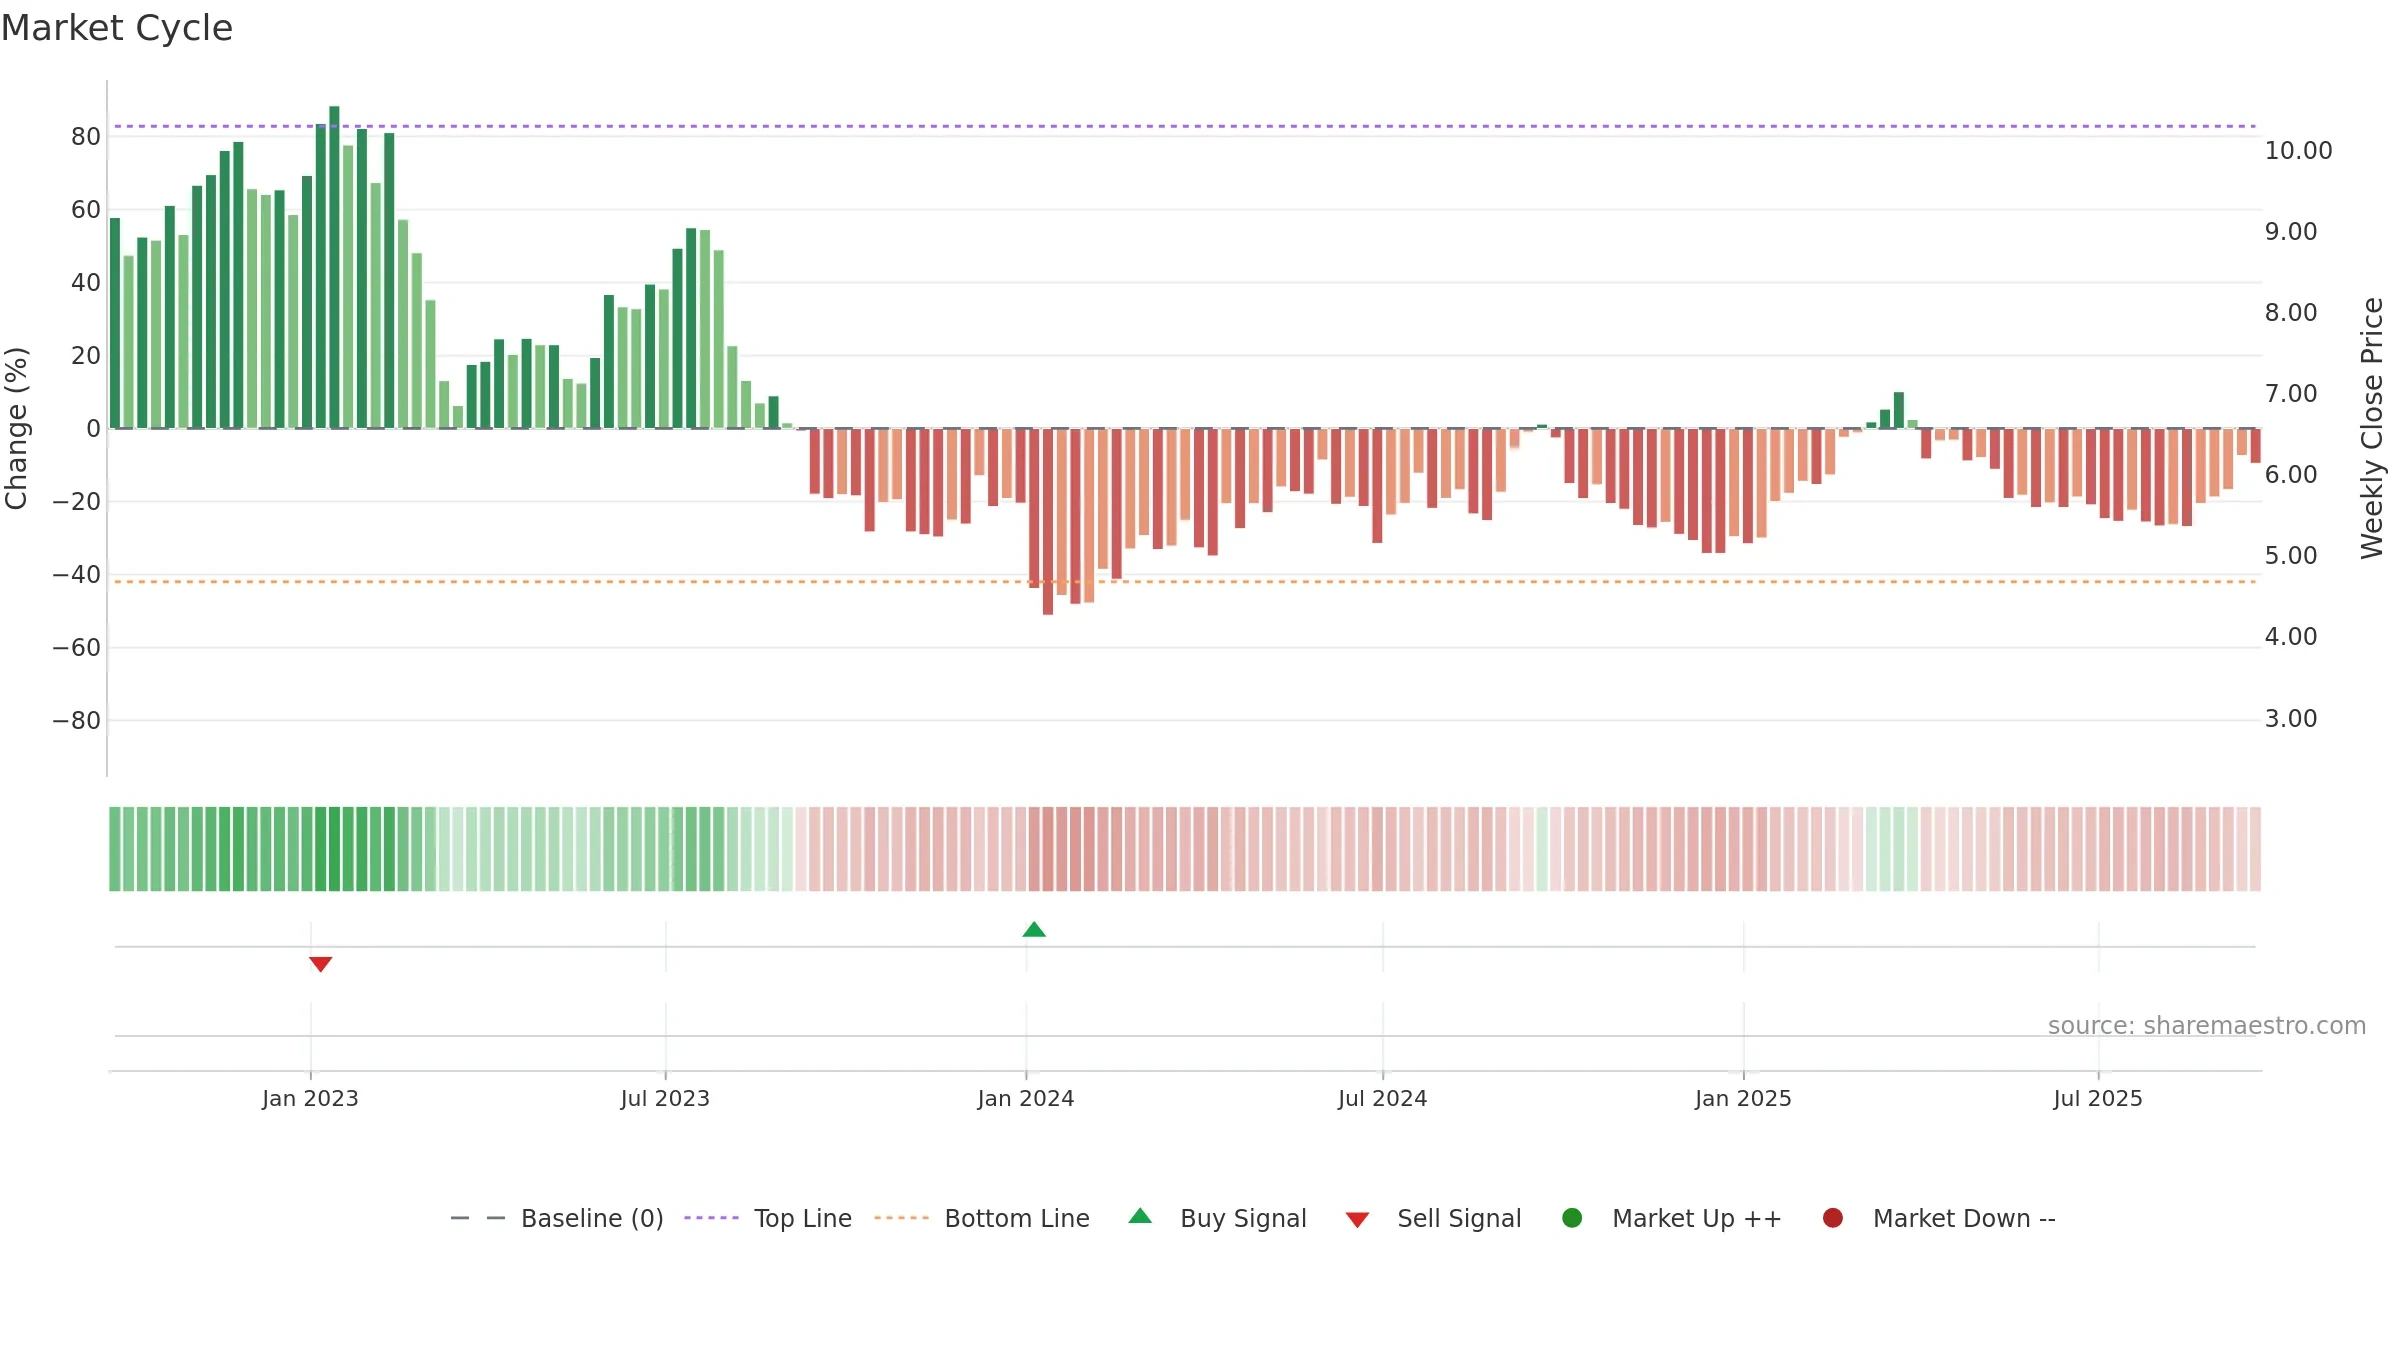Viewport: 2400px width, 1350px height.
Task: Toggle the Top Line legend entry
Action: 768,1218
